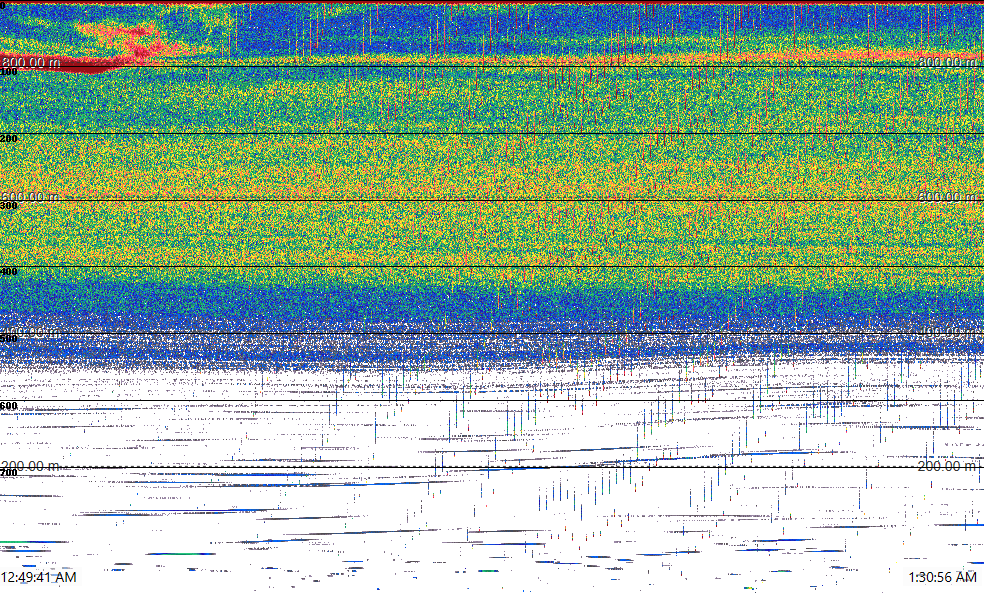Screen dimensions: 984x594
Task: Select the bold 700 depth gridline label
Action: click(9, 473)
